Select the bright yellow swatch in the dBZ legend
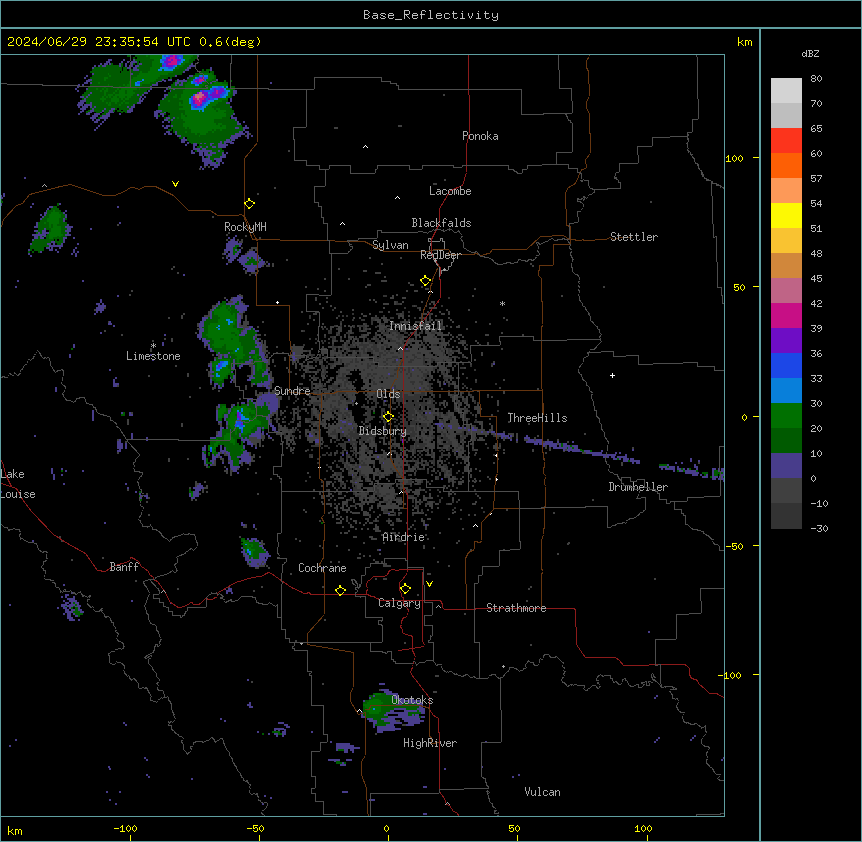 tap(786, 215)
